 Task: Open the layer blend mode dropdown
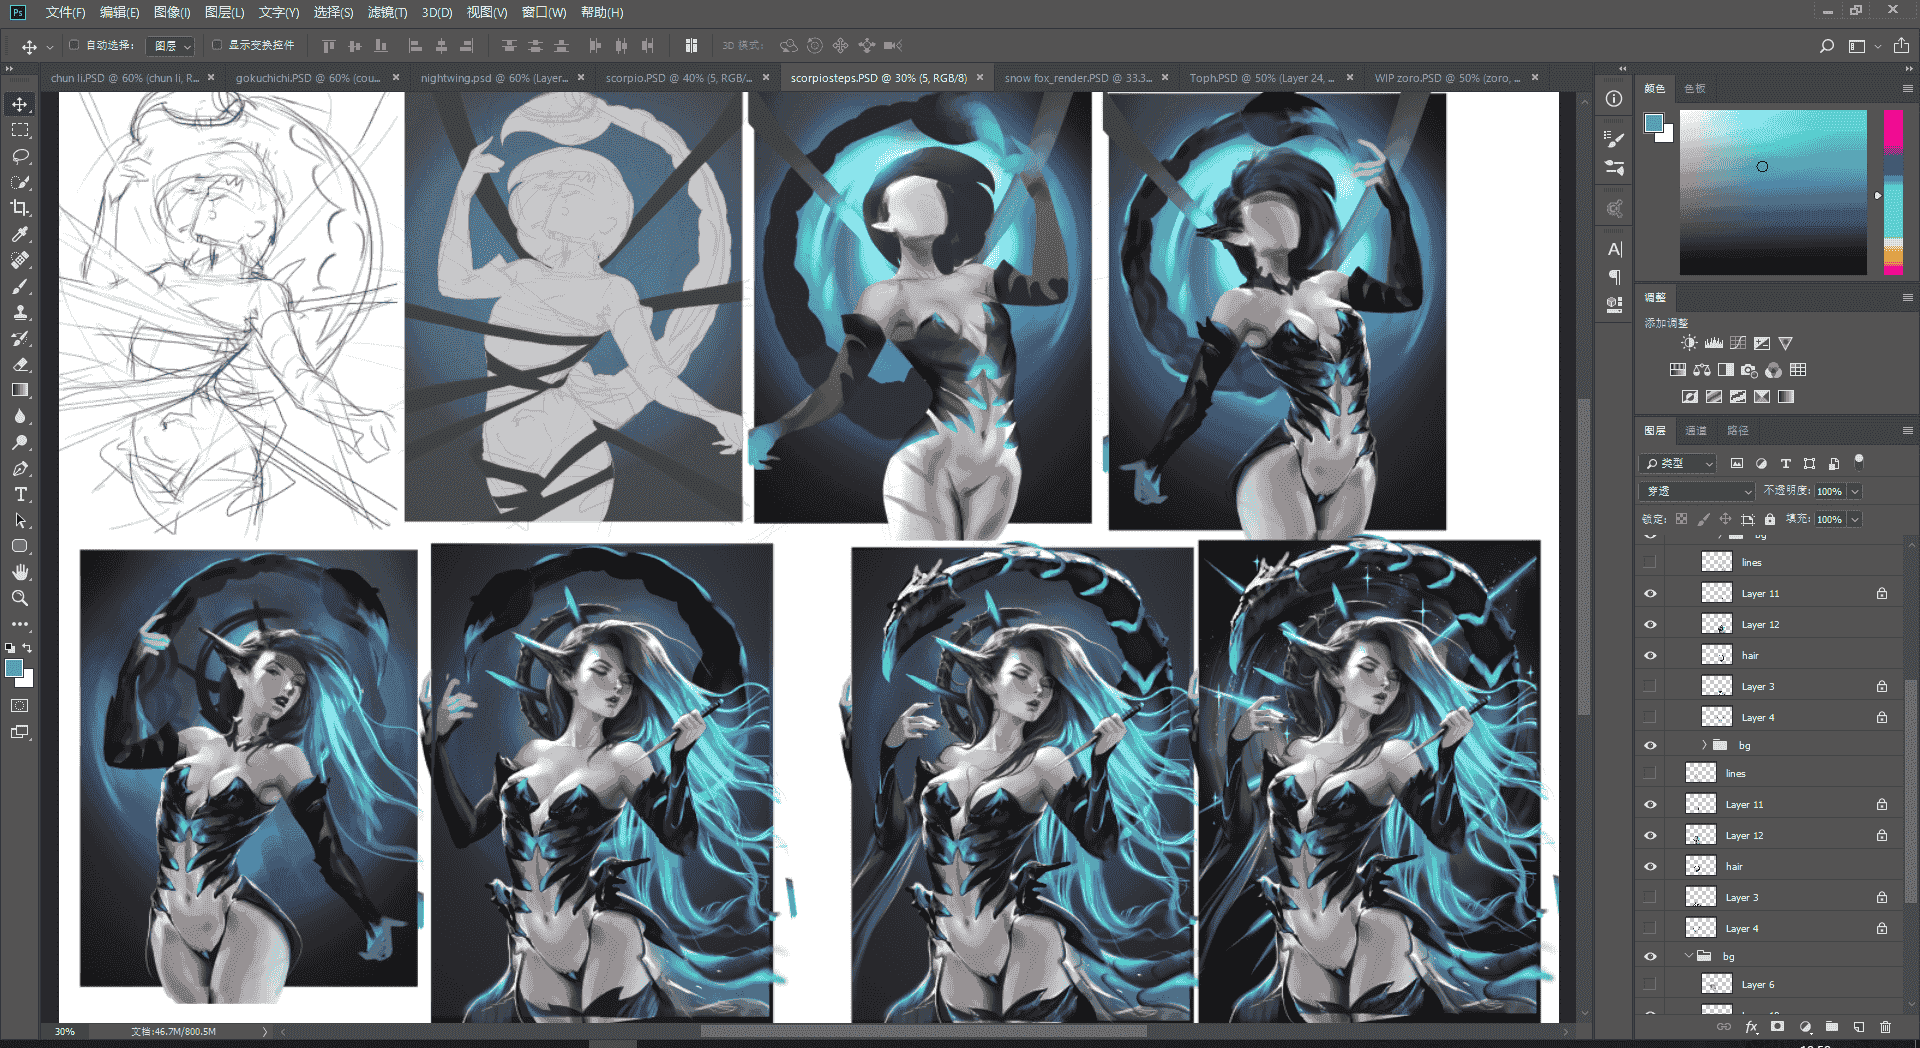pos(1698,491)
